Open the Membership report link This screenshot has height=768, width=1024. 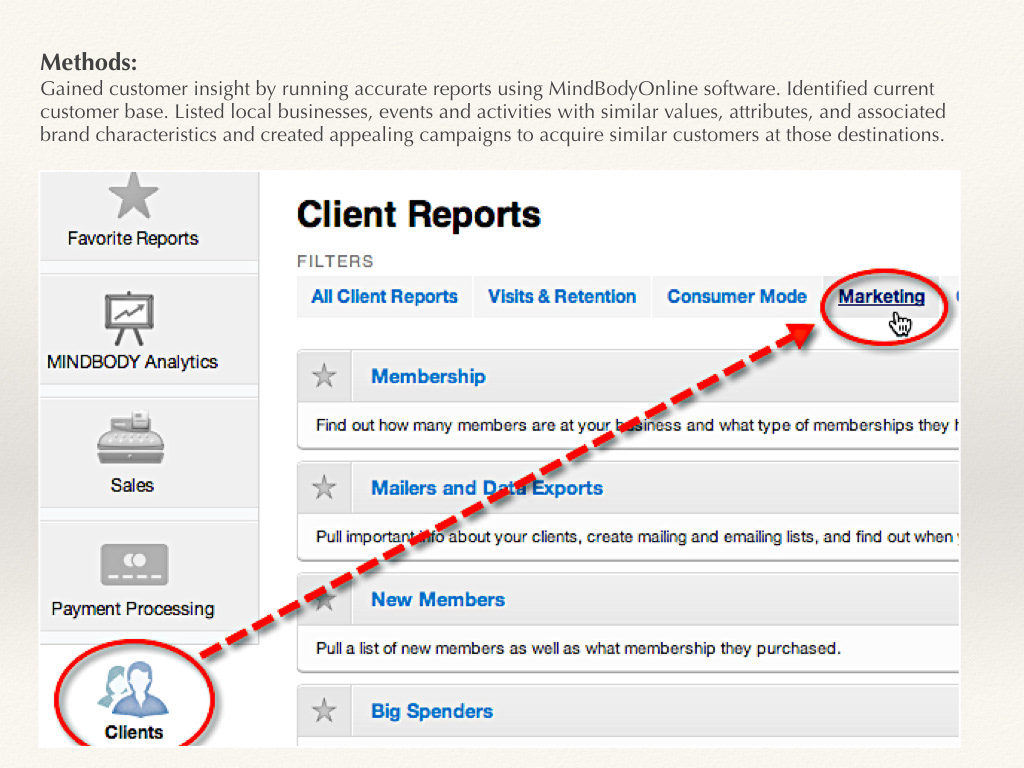click(428, 376)
